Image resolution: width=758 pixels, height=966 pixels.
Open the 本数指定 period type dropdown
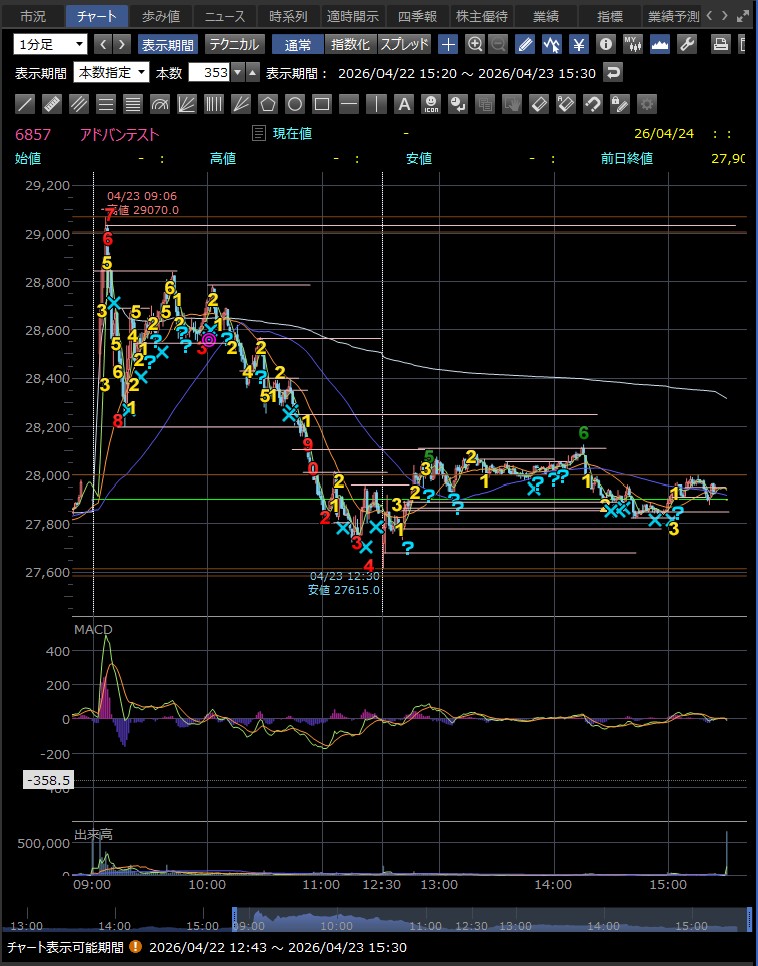click(111, 73)
